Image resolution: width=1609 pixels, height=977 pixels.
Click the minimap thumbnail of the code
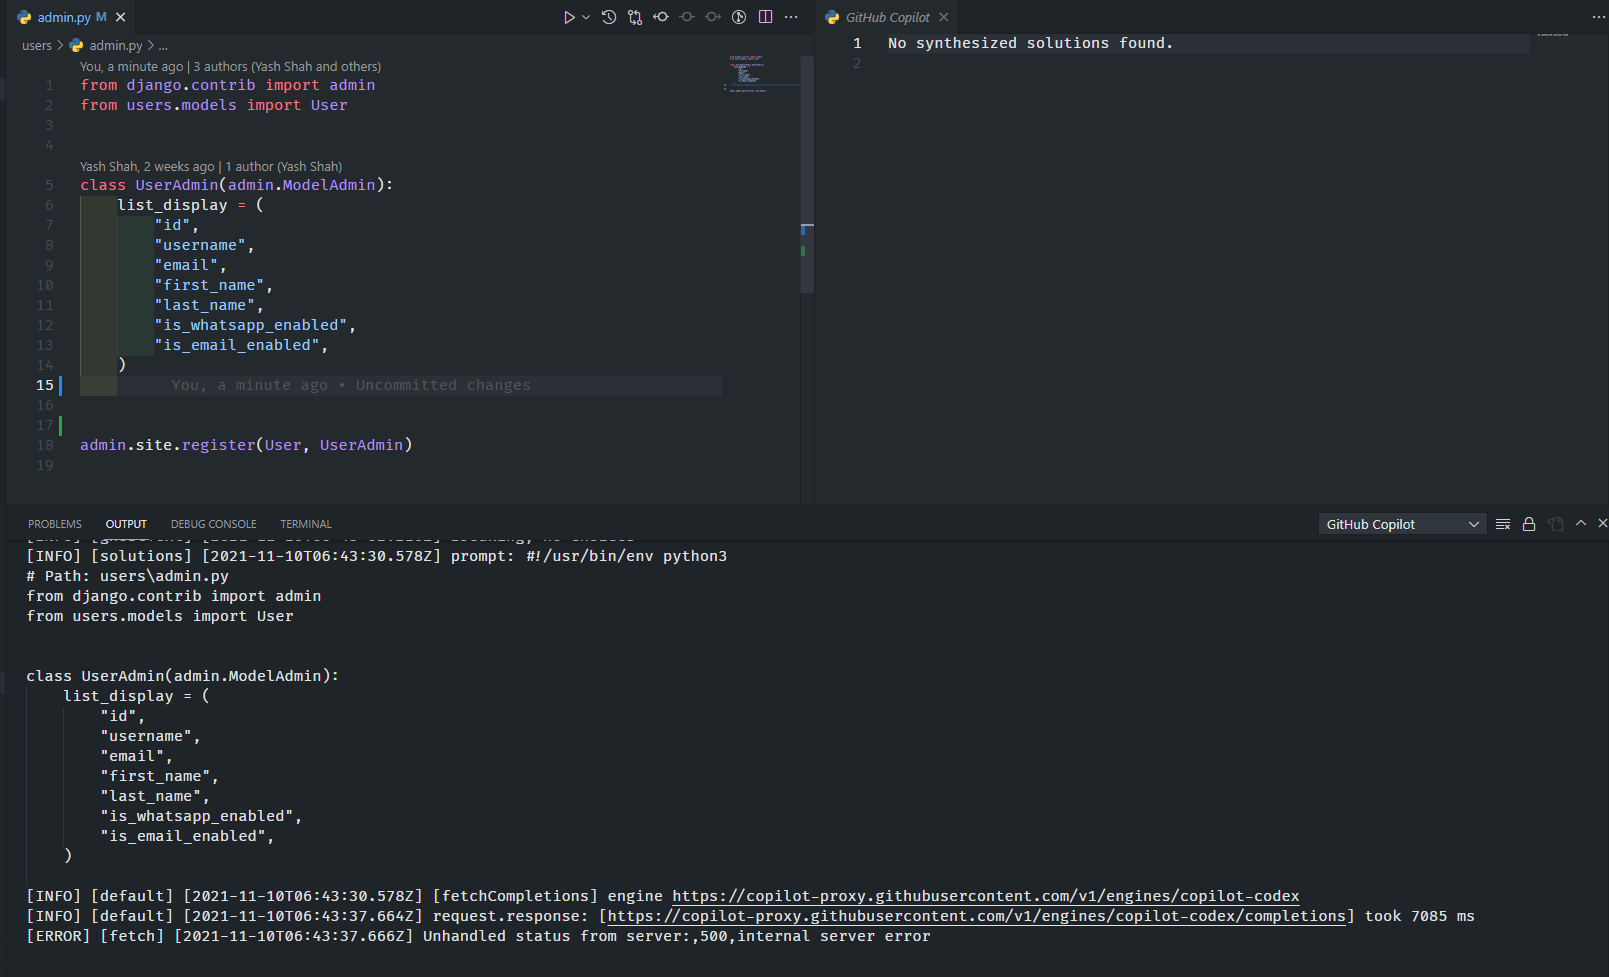click(x=745, y=75)
